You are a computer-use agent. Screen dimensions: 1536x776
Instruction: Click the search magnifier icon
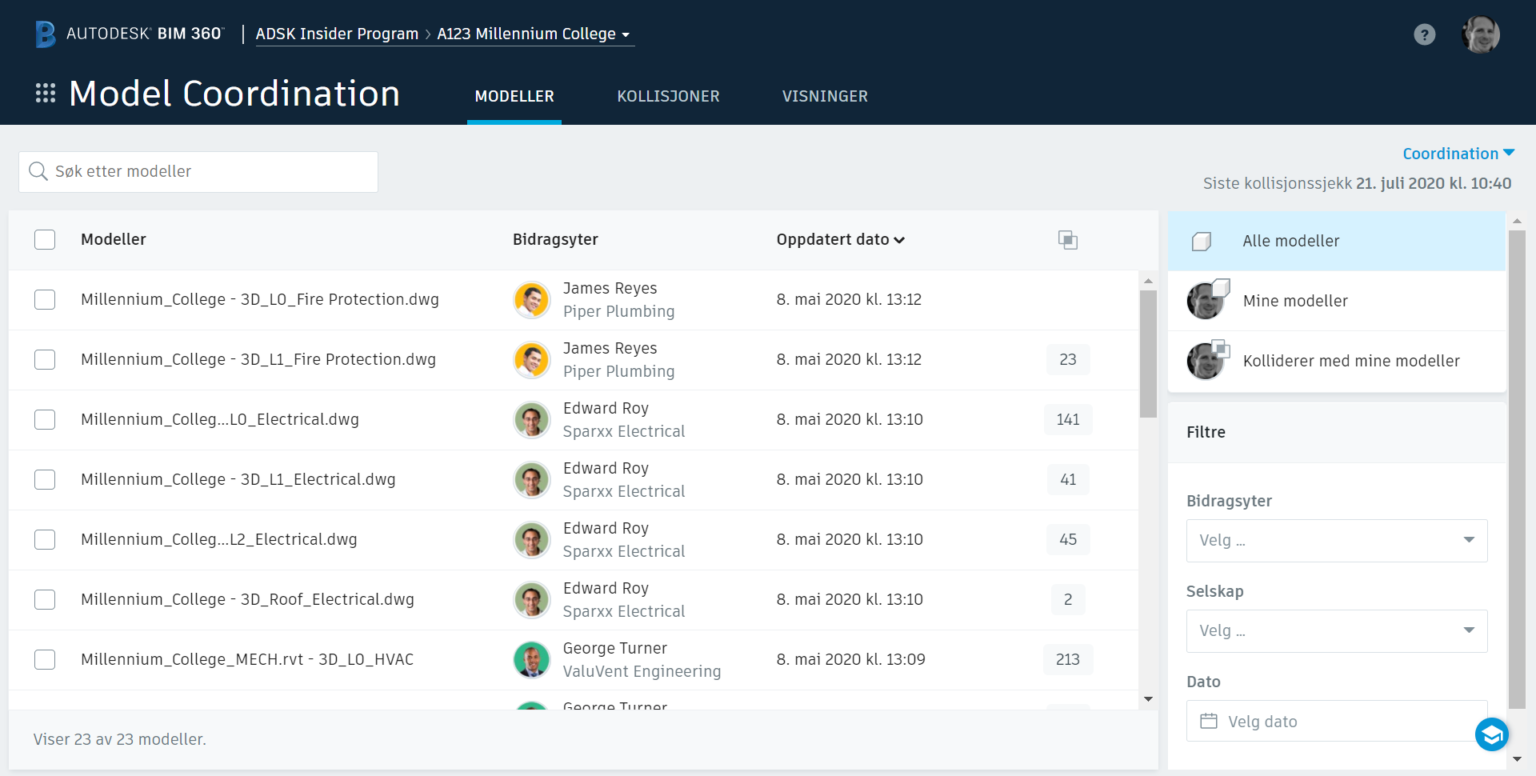pyautogui.click(x=38, y=171)
